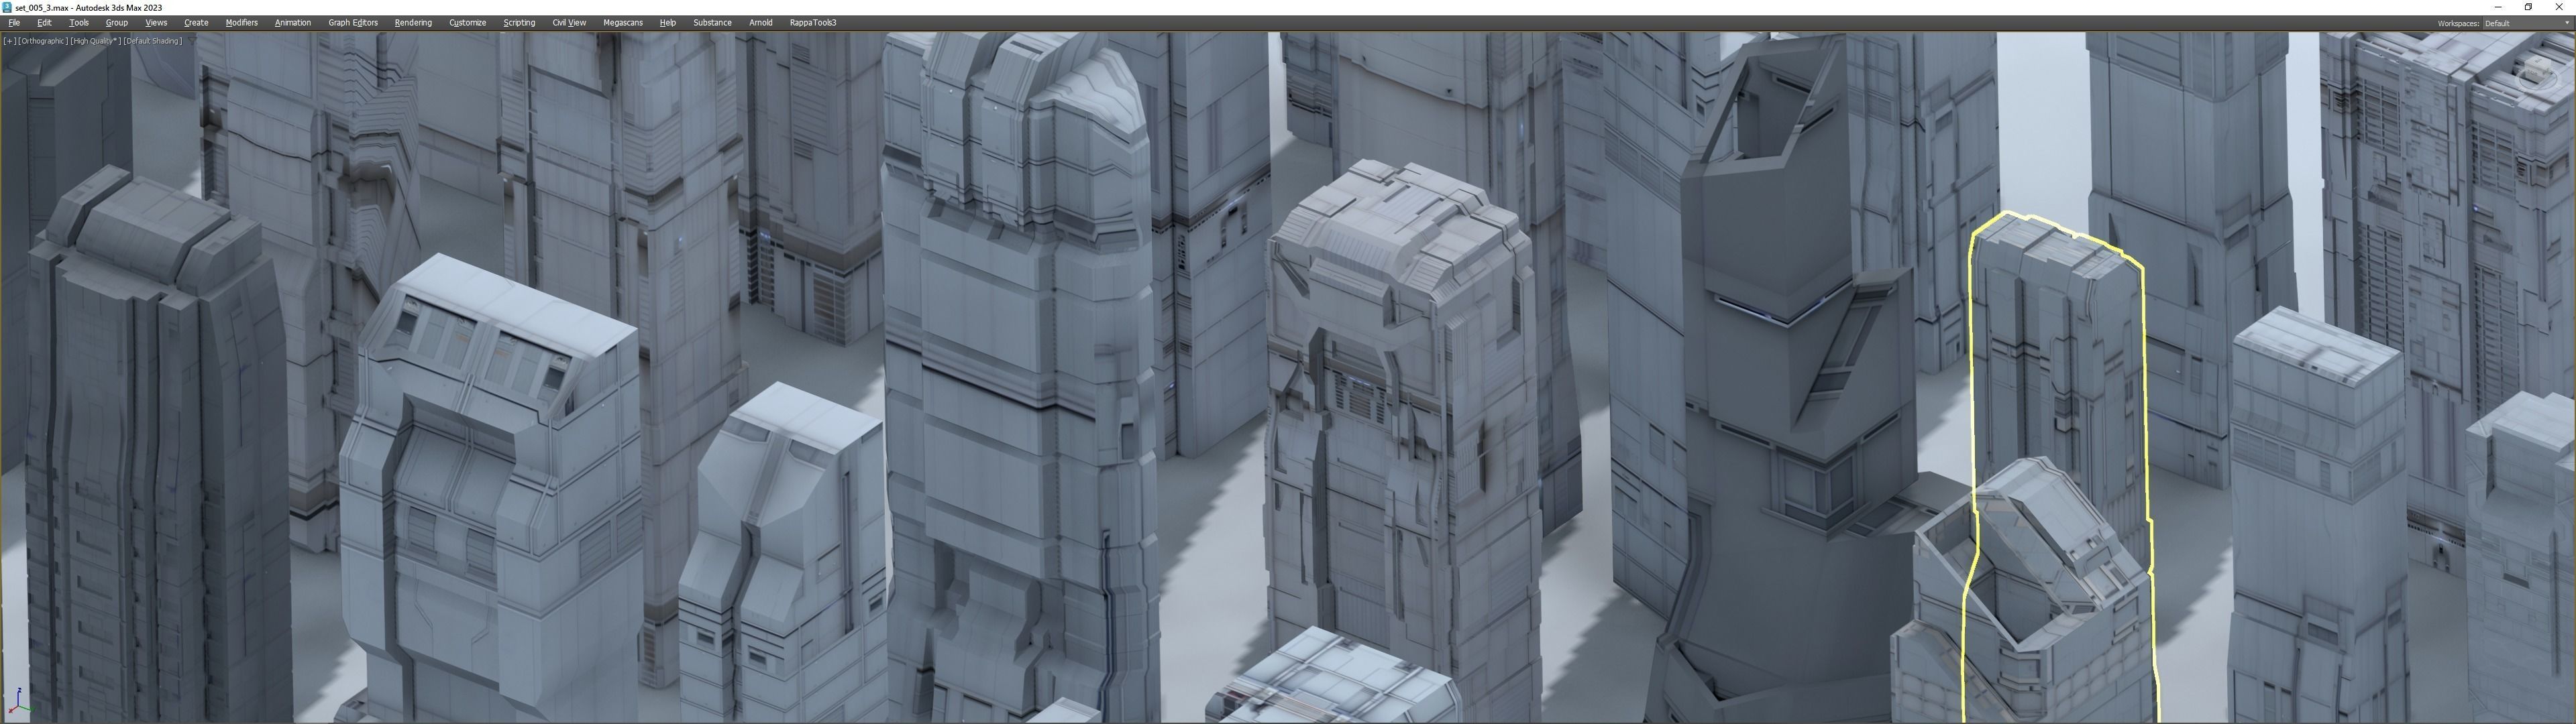Restore down the 3ds Max window
This screenshot has width=2576, height=724.
2528,7
